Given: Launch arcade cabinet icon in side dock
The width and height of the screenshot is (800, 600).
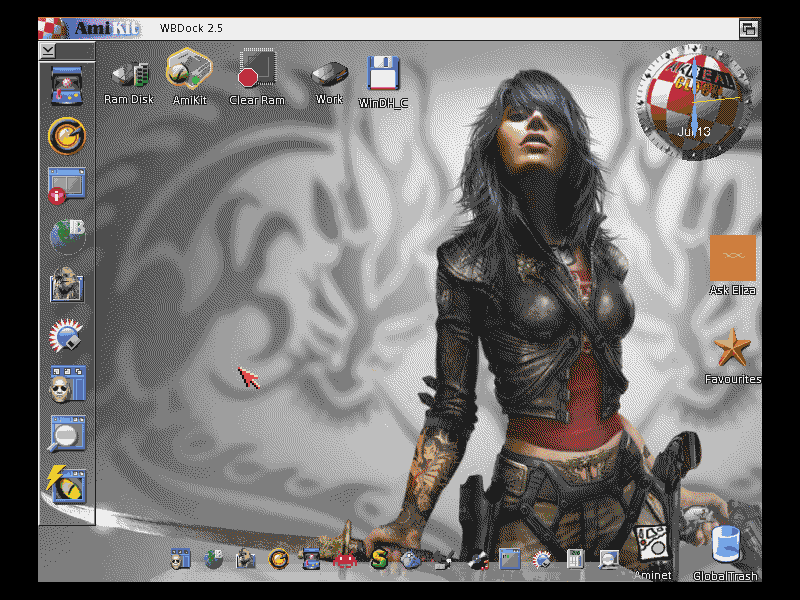Looking at the screenshot, I should (x=66, y=85).
